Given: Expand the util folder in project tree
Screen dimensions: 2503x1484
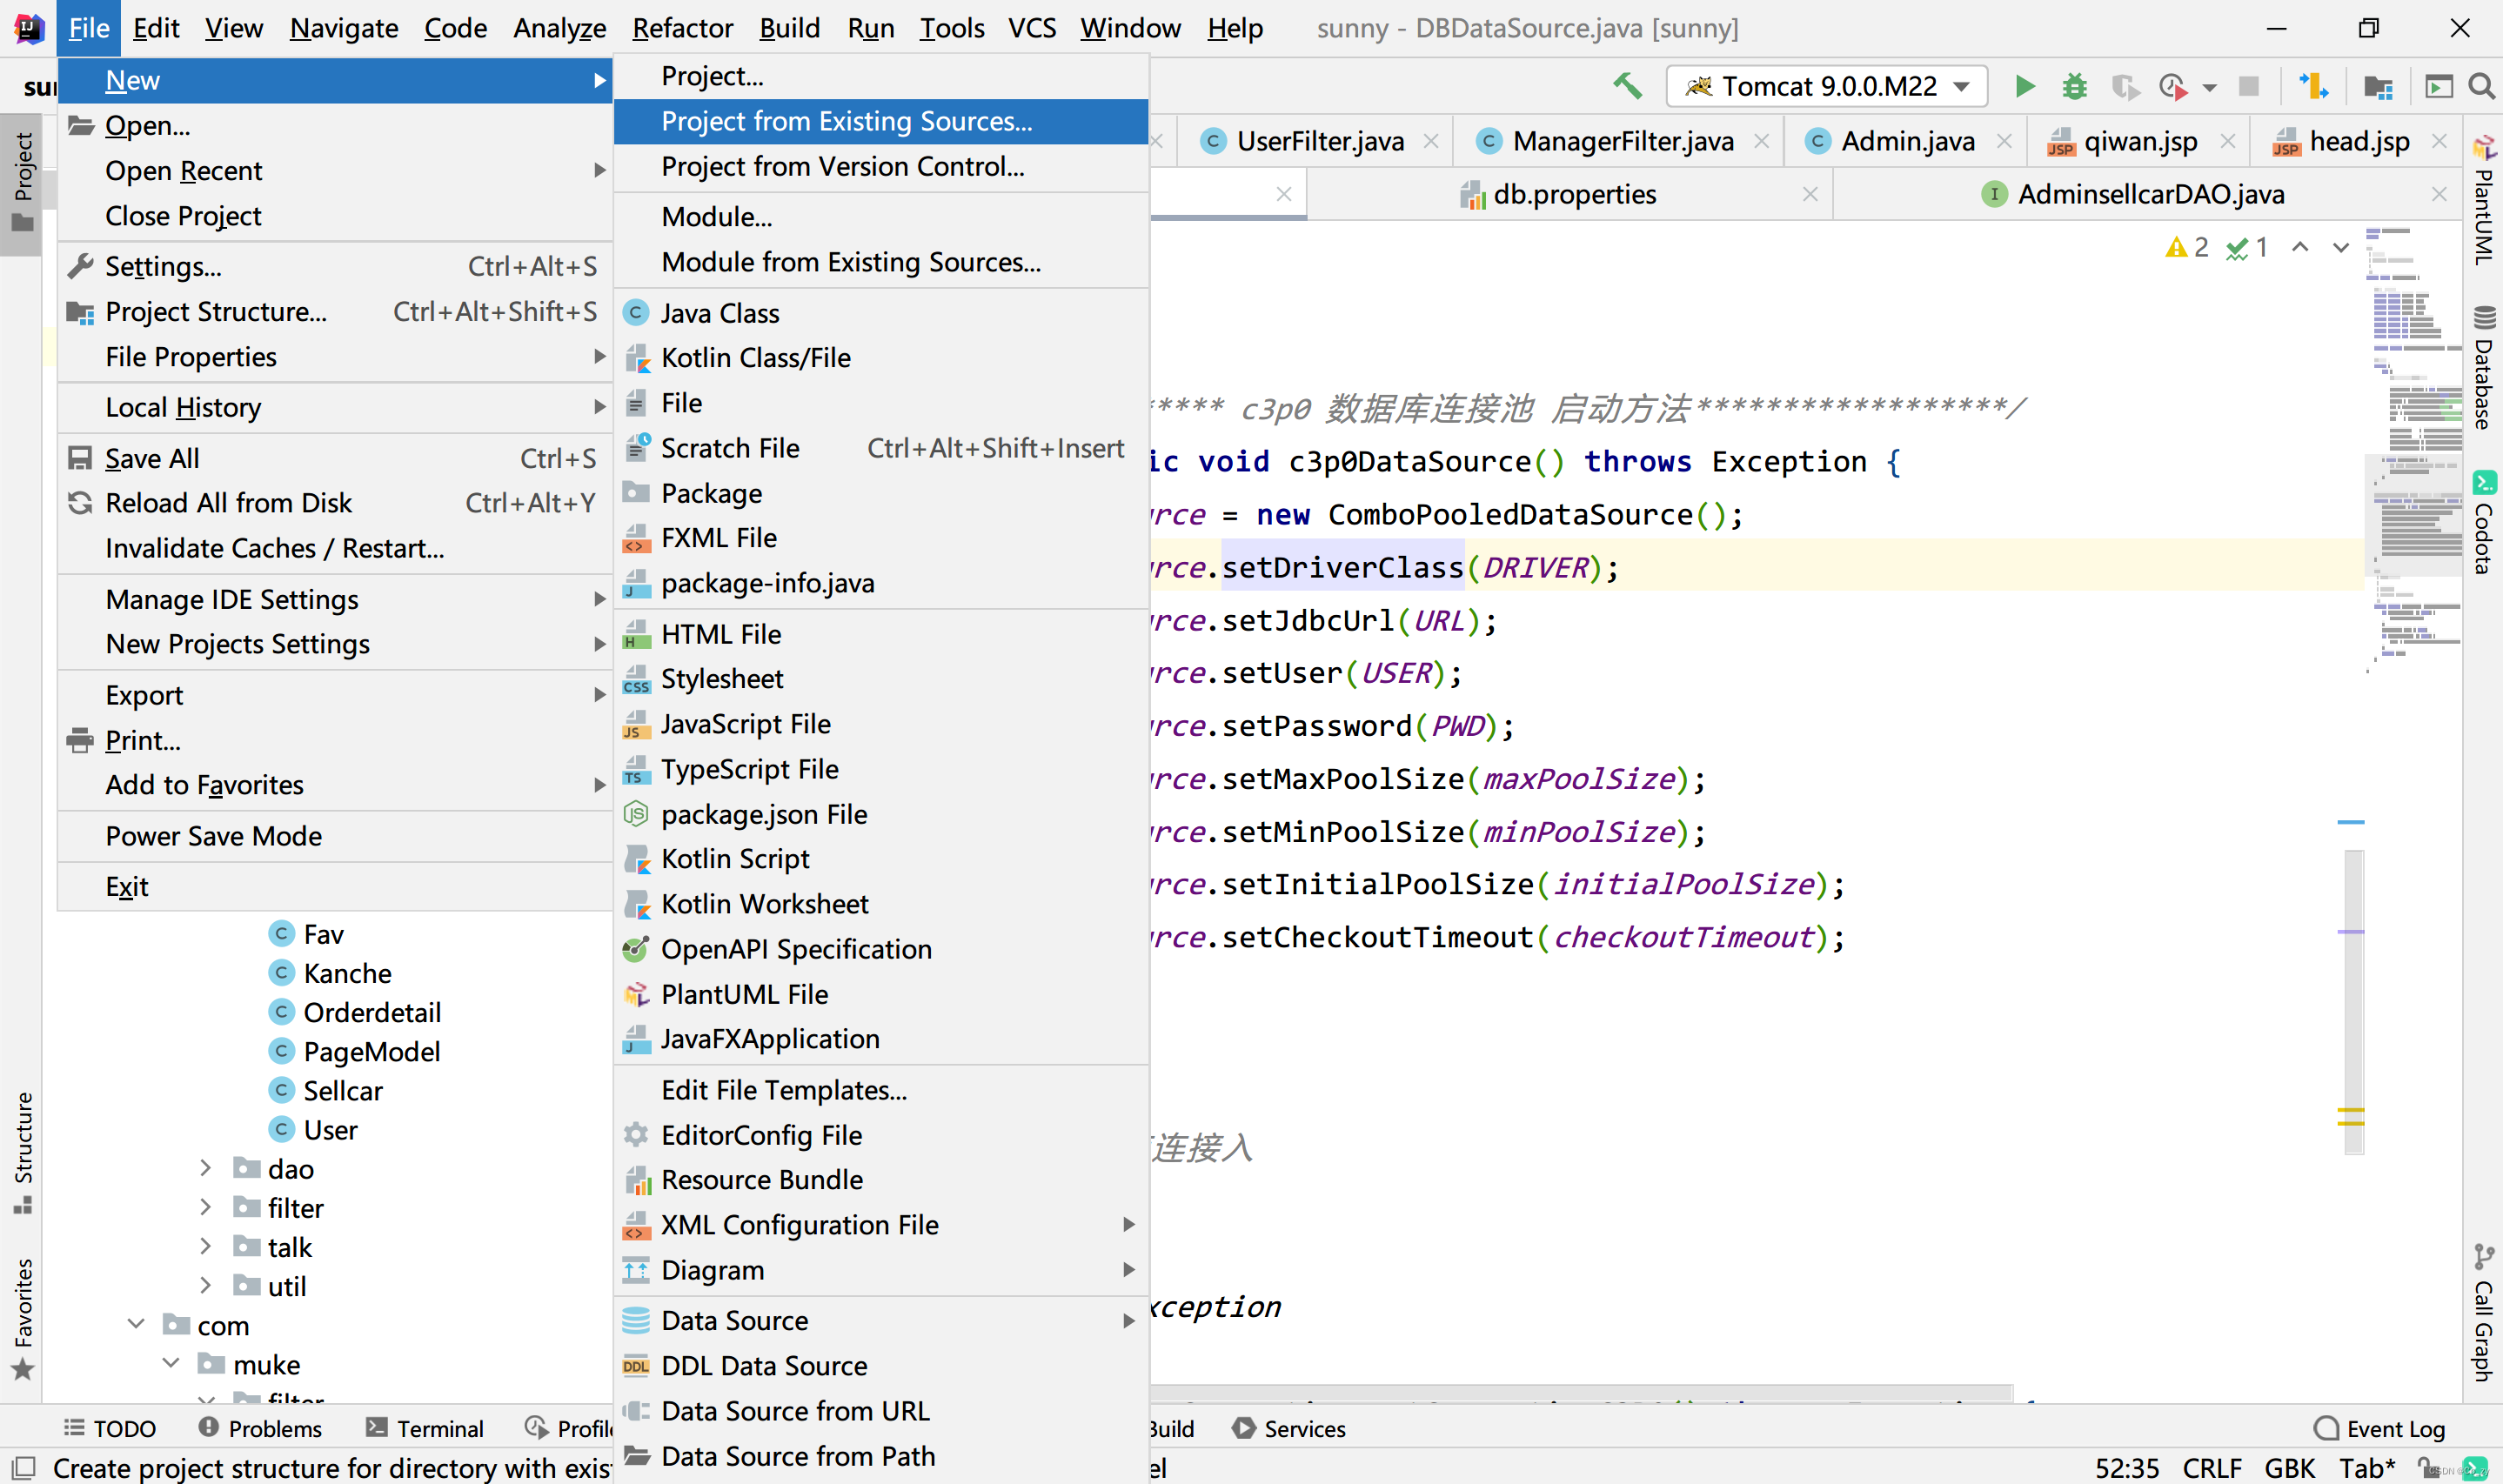Looking at the screenshot, I should tap(205, 1285).
